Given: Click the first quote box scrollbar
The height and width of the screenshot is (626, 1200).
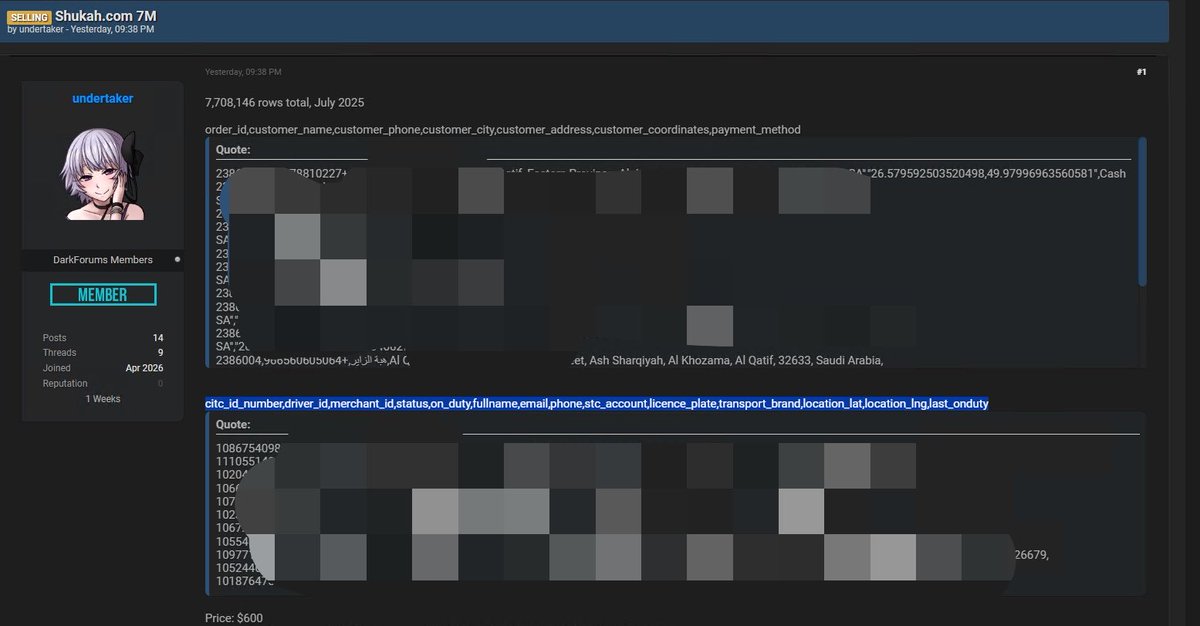Looking at the screenshot, I should [x=1142, y=211].
